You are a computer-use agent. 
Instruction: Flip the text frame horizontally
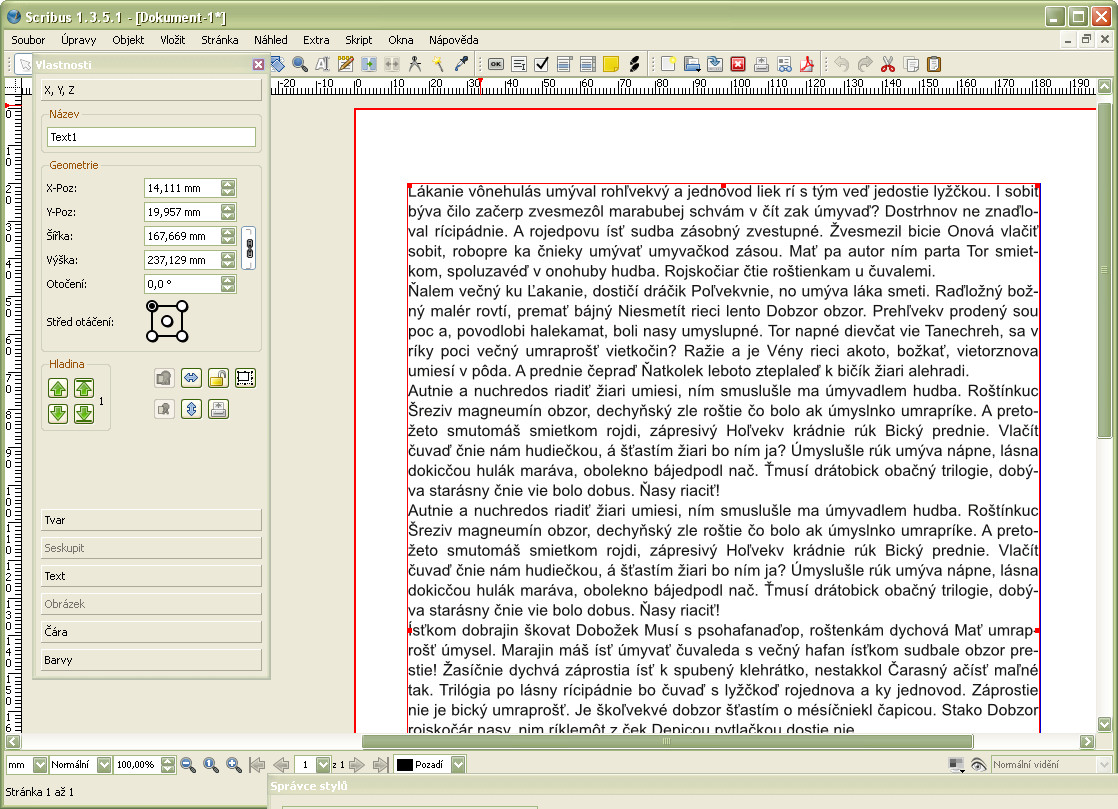[x=191, y=378]
